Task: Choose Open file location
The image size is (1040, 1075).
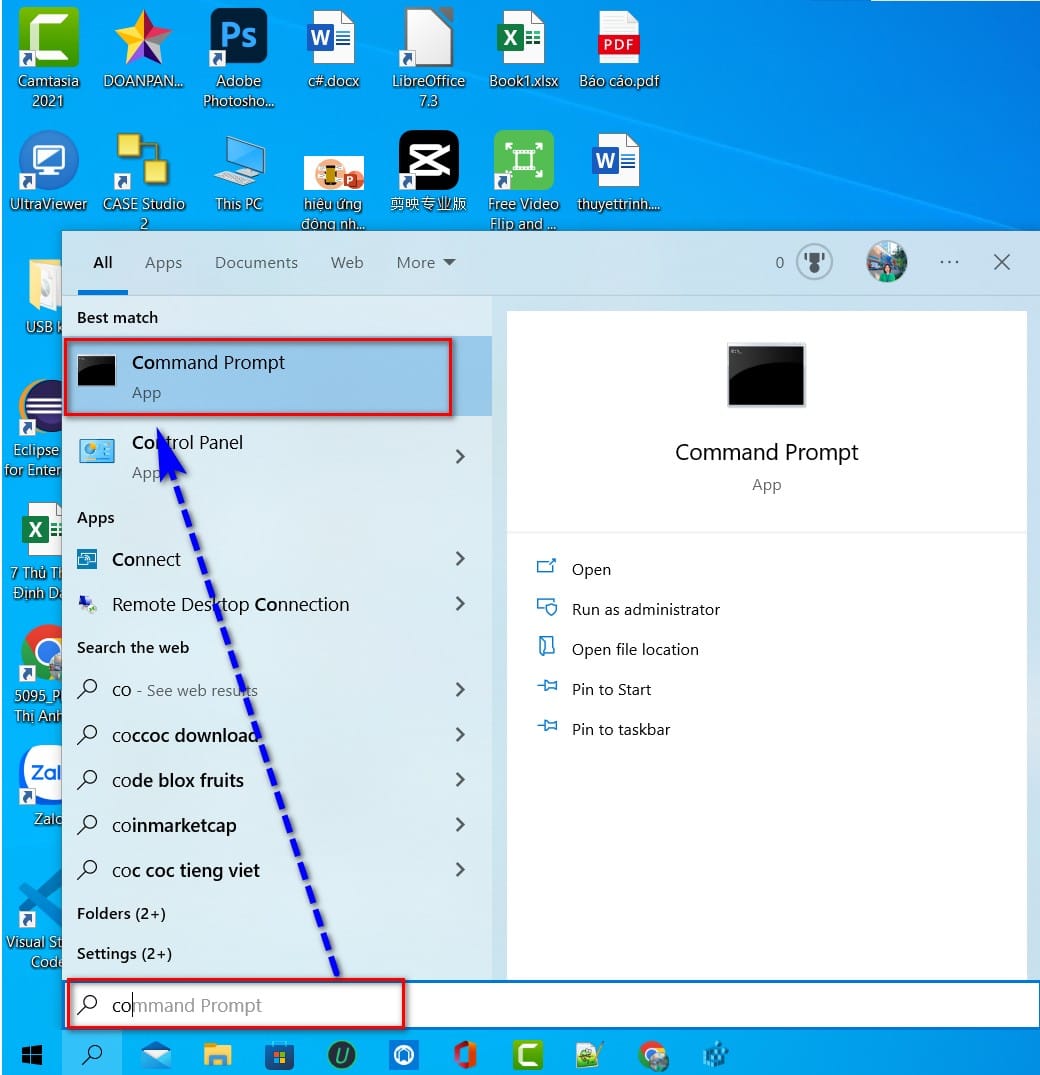Action: [x=618, y=649]
